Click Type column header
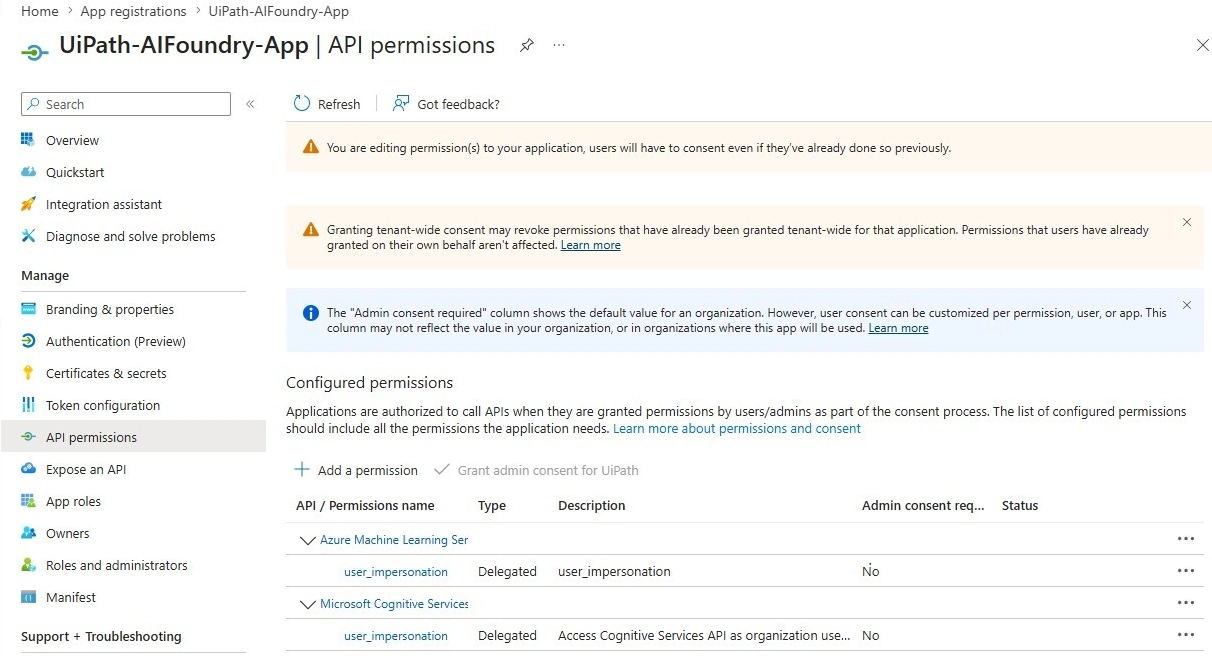 [492, 506]
